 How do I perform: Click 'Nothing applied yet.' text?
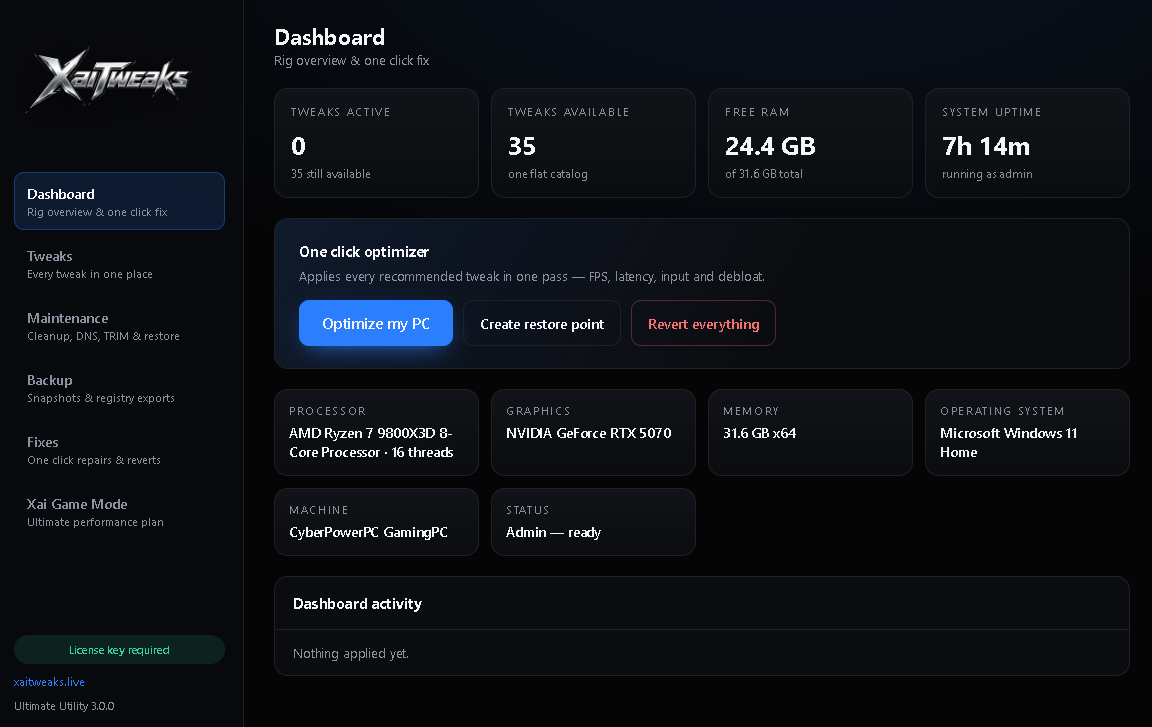click(x=350, y=654)
